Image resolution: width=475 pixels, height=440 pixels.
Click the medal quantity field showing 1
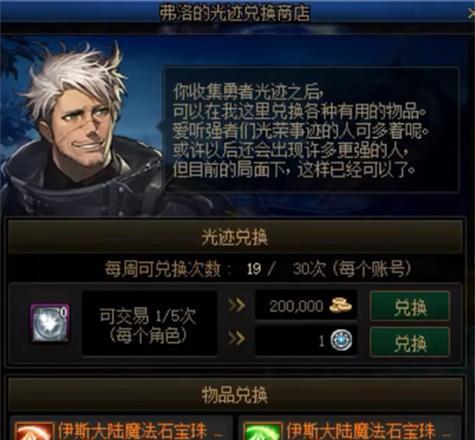(306, 341)
